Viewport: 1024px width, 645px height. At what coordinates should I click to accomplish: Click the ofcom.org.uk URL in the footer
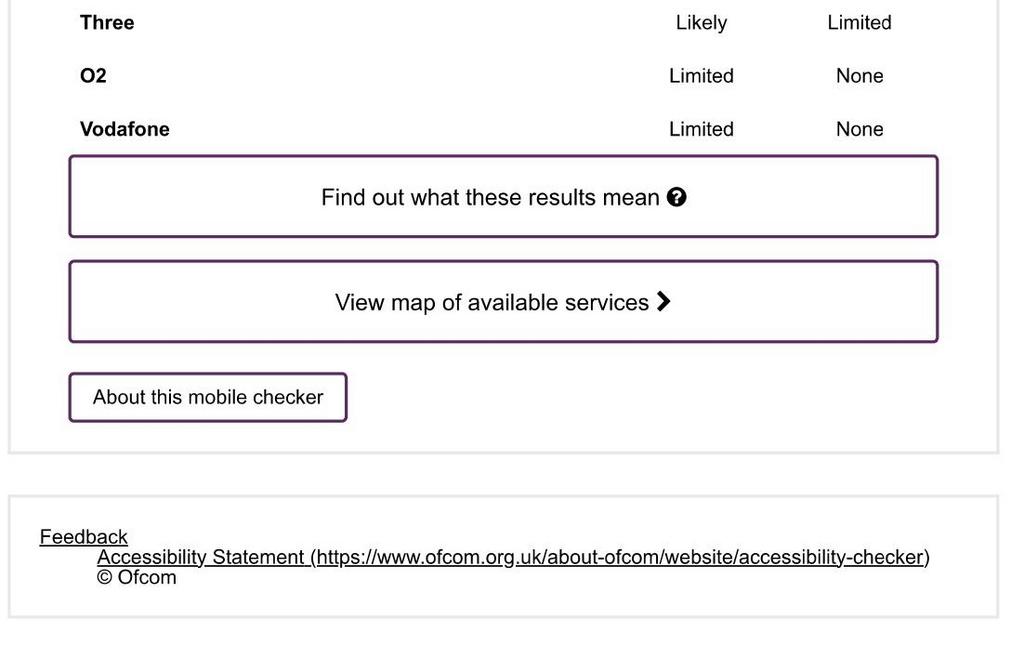point(620,557)
